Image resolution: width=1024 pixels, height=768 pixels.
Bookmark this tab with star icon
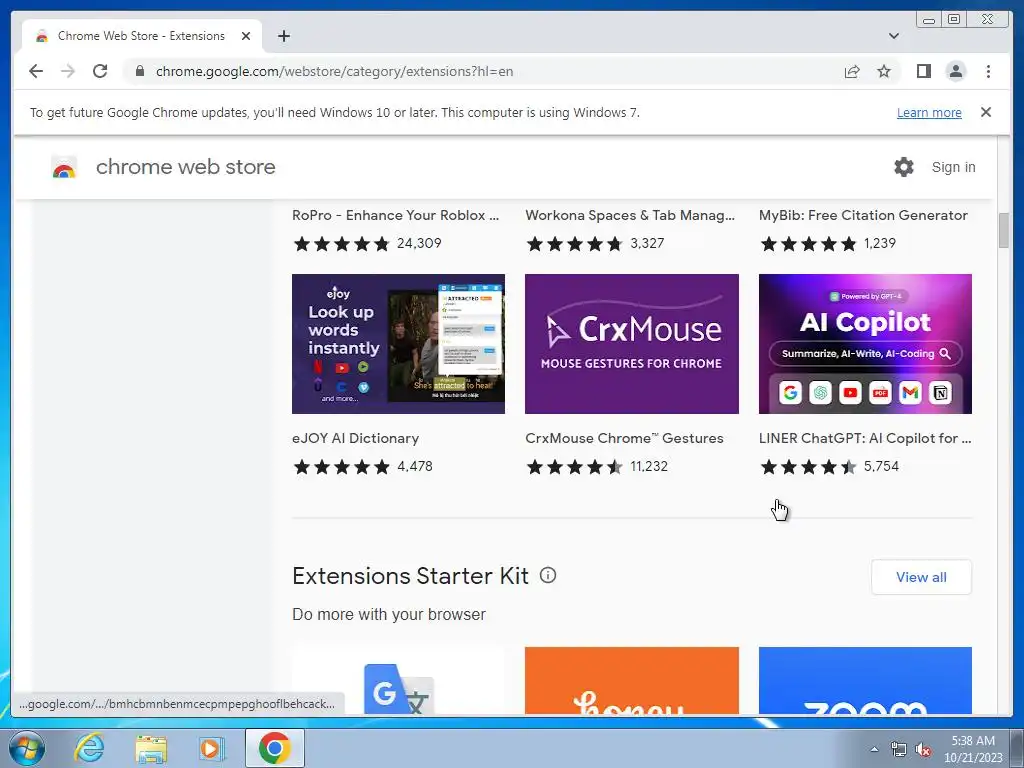pos(884,71)
